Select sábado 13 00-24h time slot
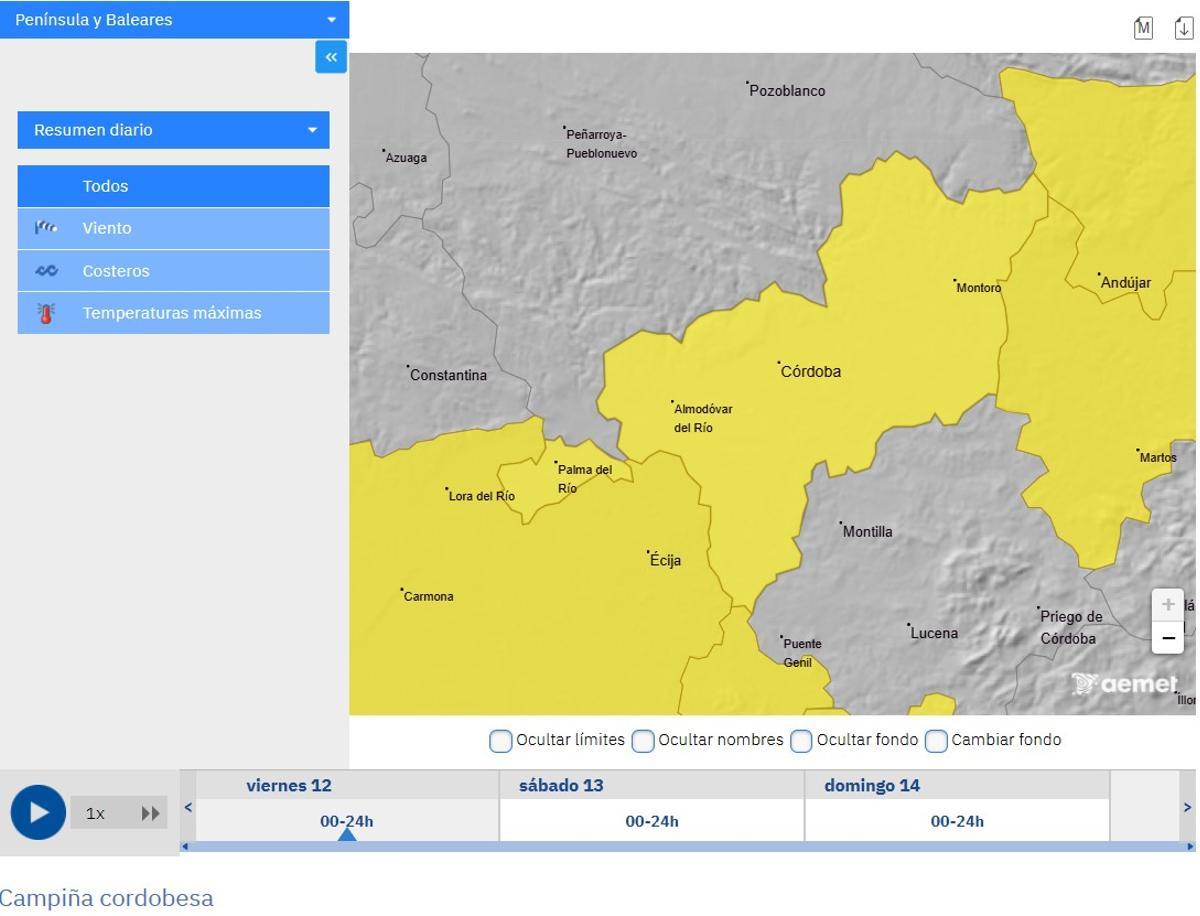 tap(652, 821)
